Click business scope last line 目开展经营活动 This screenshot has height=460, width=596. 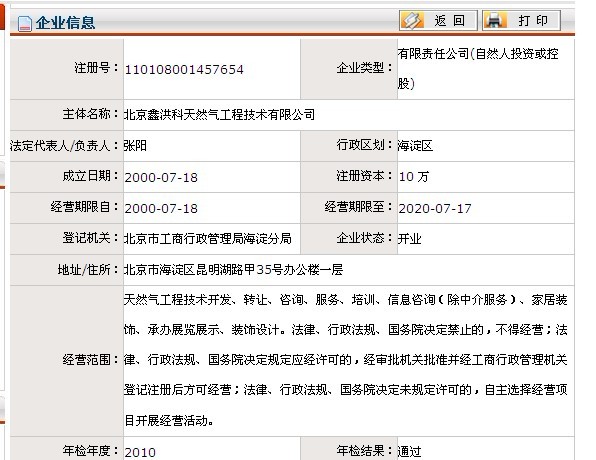pos(169,420)
